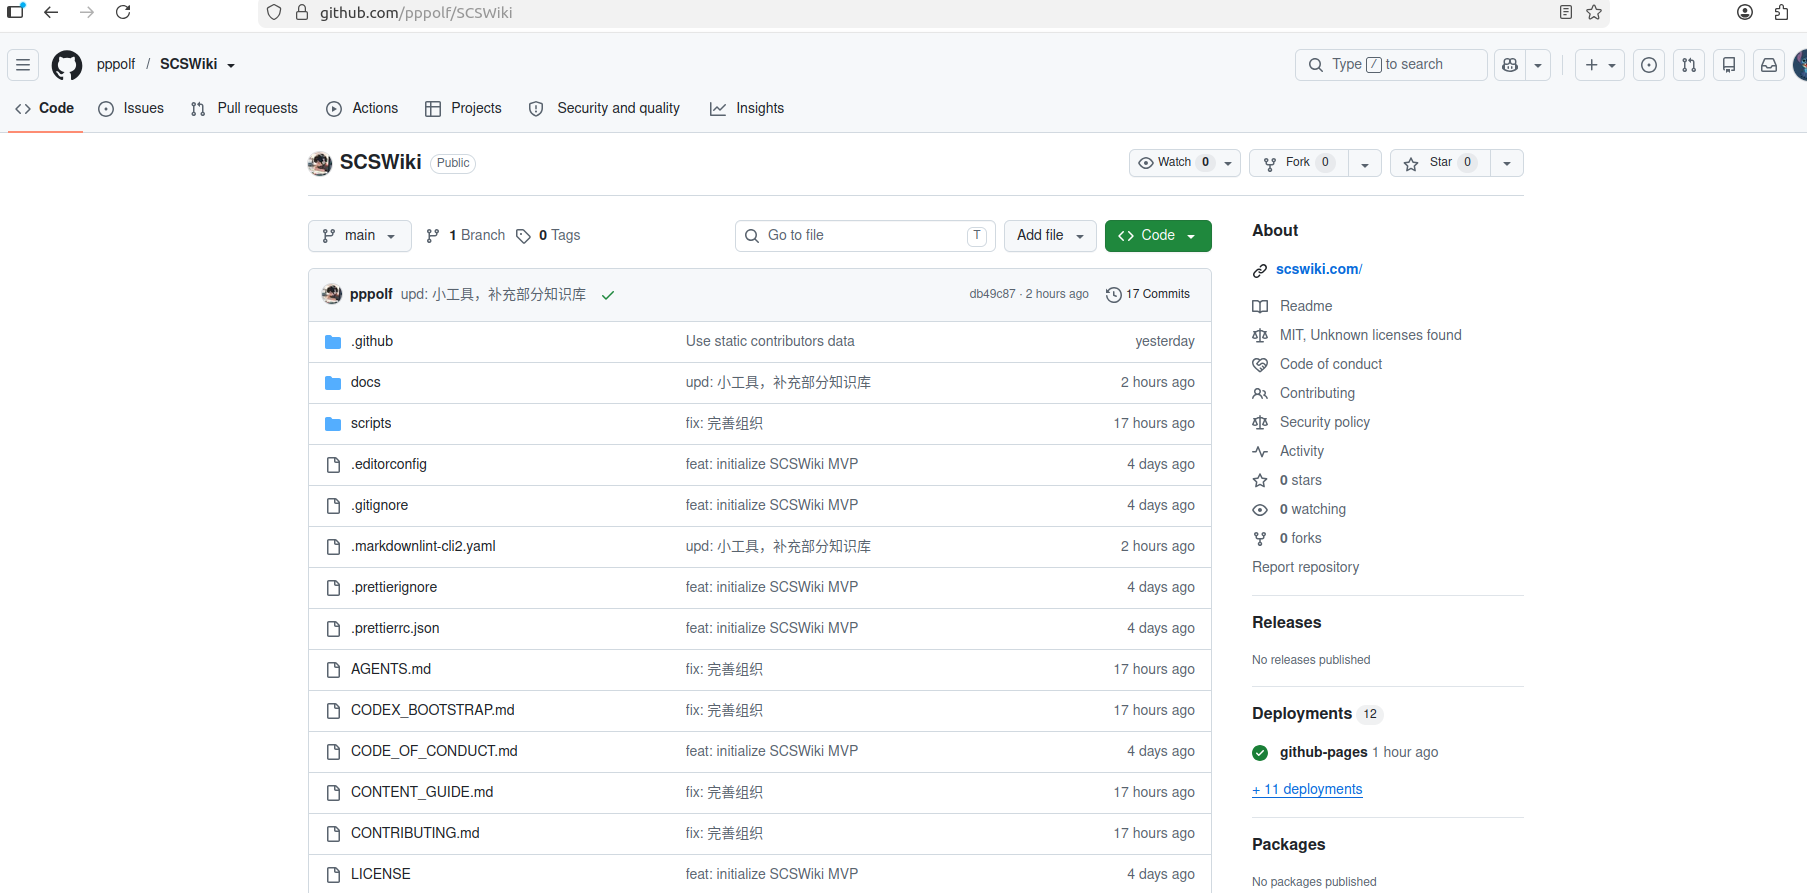The height and width of the screenshot is (893, 1807).
Task: Click the Go to file search field
Action: [x=865, y=236]
